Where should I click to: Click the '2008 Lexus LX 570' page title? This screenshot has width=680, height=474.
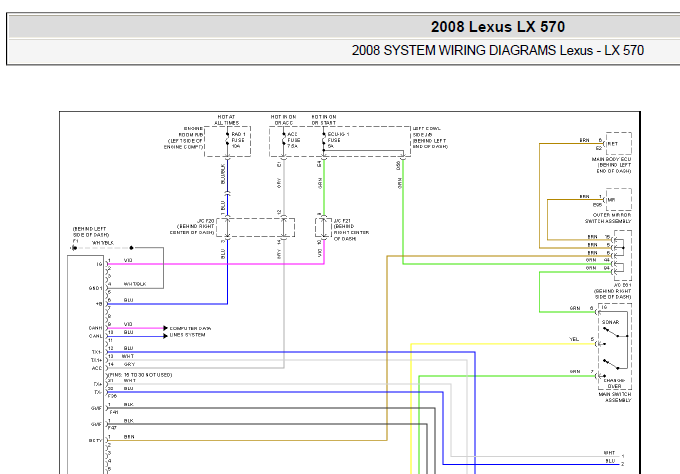[x=497, y=27]
